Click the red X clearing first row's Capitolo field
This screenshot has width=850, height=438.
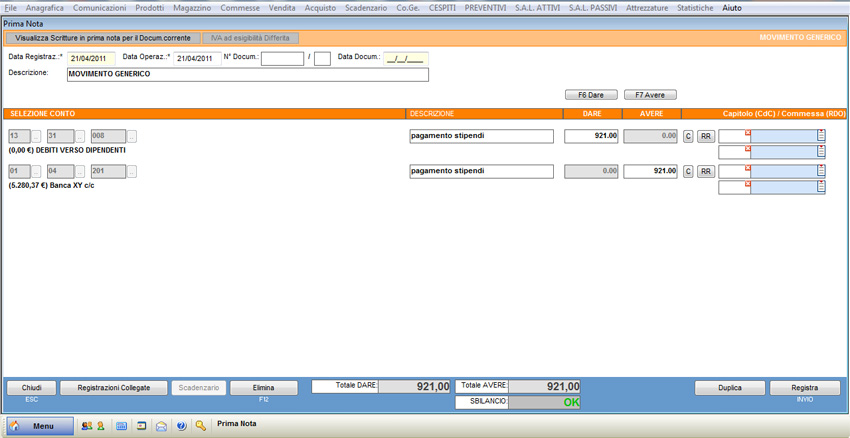tap(747, 132)
